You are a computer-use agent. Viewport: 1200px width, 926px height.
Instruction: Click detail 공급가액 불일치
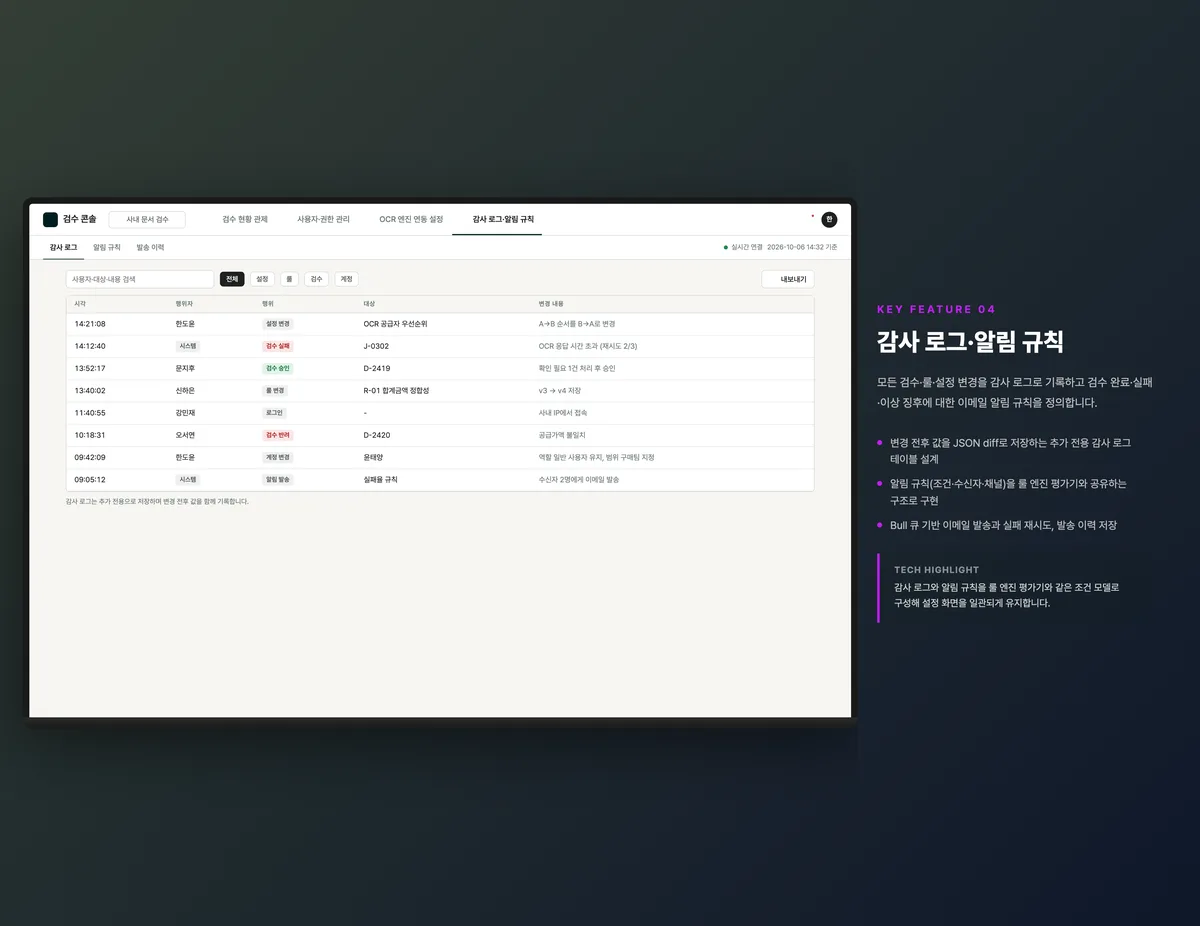click(562, 435)
